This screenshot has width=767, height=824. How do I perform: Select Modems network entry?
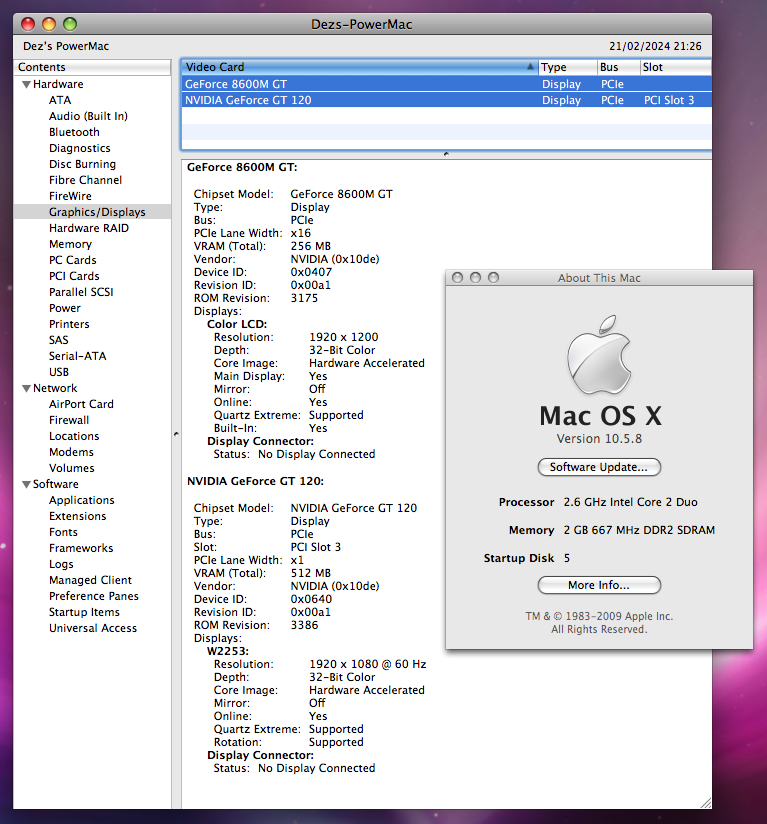[x=71, y=452]
